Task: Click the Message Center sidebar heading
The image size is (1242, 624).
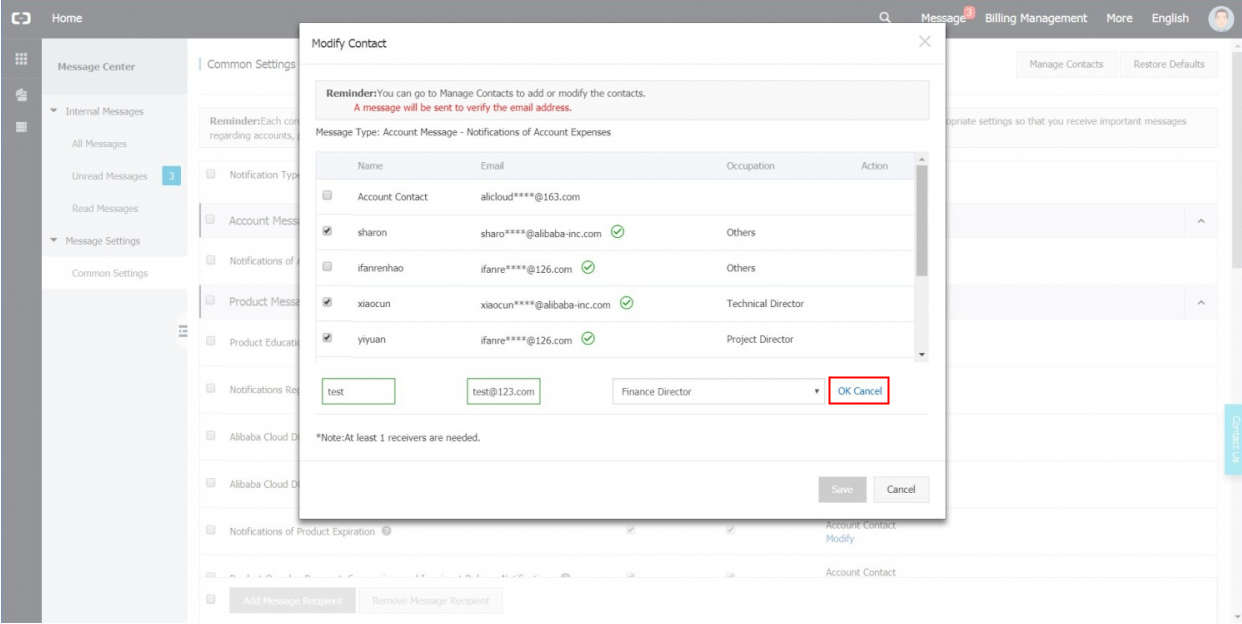Action: pyautogui.click(x=96, y=67)
